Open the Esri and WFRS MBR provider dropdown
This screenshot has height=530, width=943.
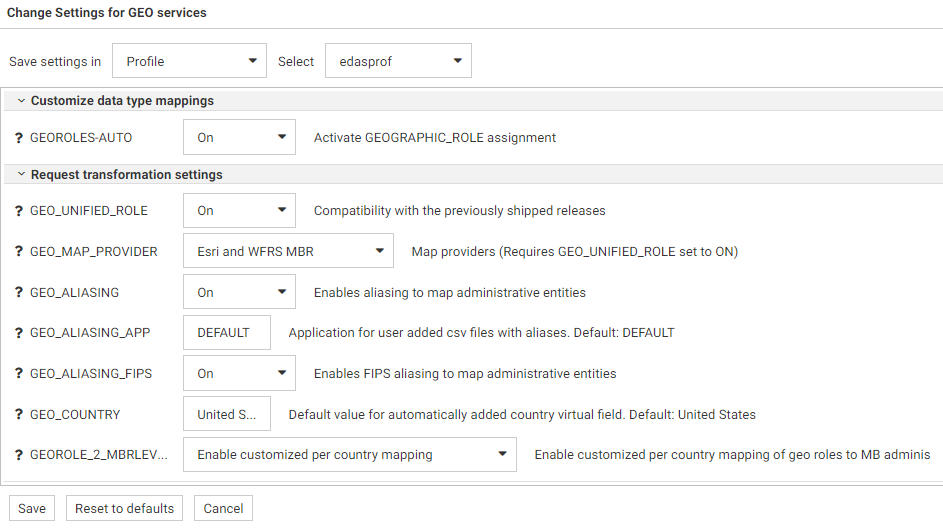pos(288,252)
